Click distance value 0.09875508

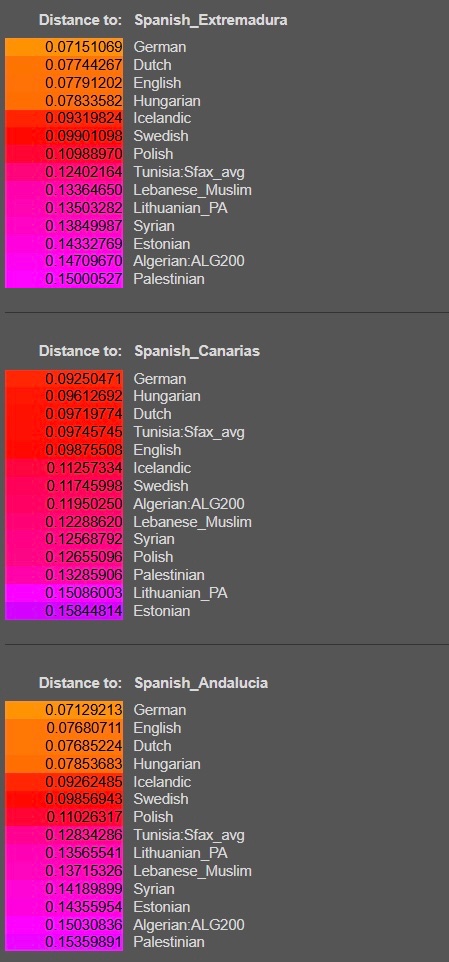pos(84,450)
